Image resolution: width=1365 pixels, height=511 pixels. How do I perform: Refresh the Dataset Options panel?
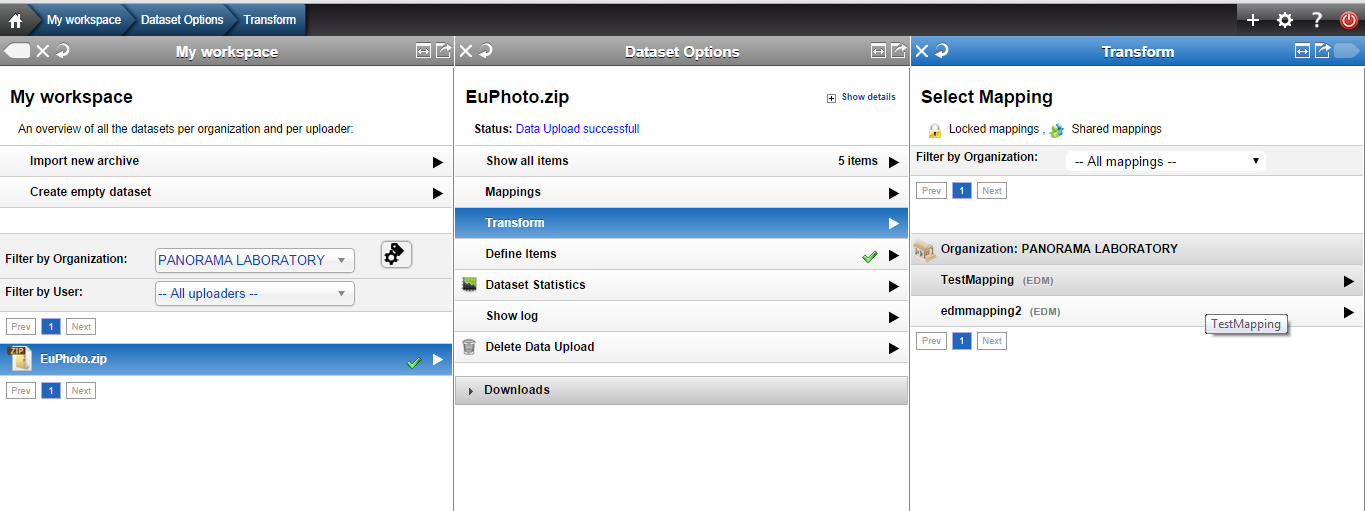tap(486, 51)
